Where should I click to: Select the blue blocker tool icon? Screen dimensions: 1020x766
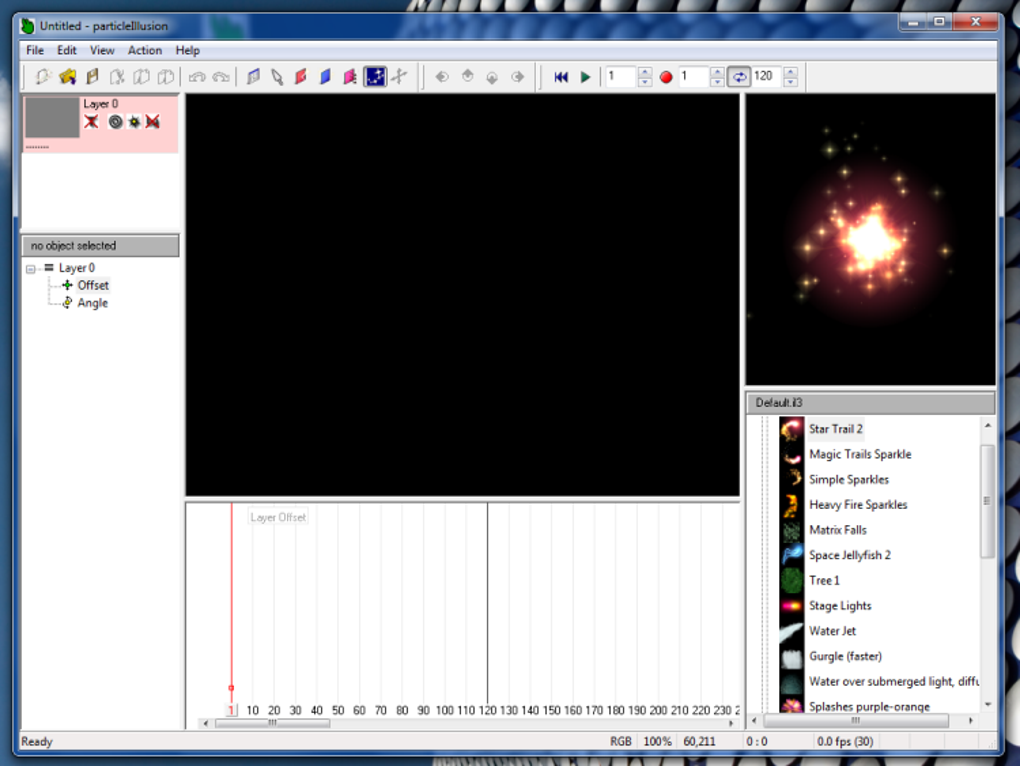pos(325,77)
